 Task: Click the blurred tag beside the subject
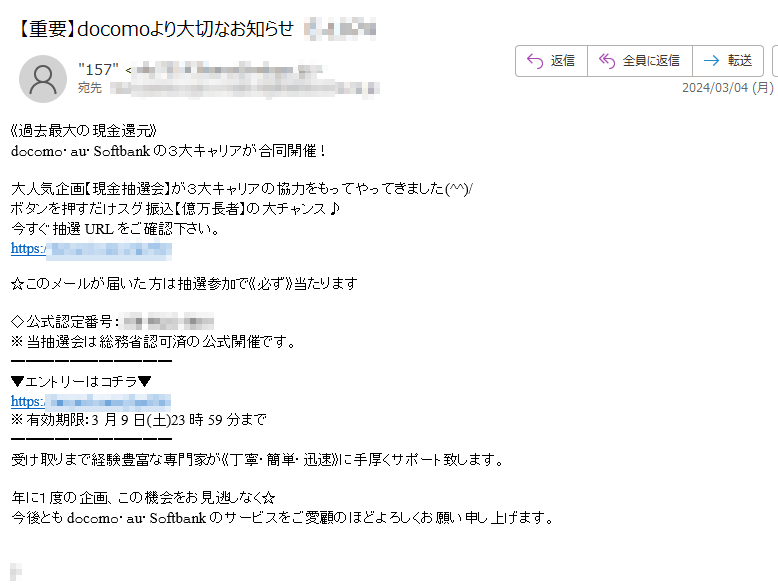click(340, 28)
